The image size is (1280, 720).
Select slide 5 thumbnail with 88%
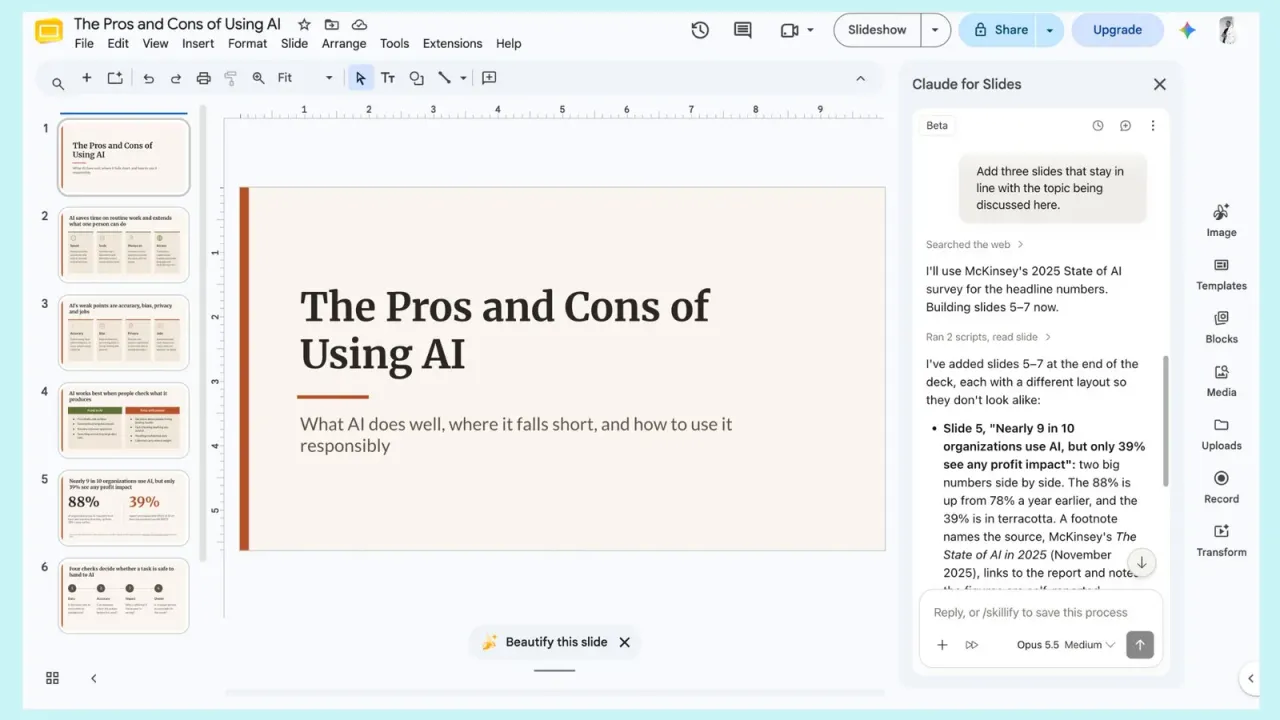(x=124, y=508)
